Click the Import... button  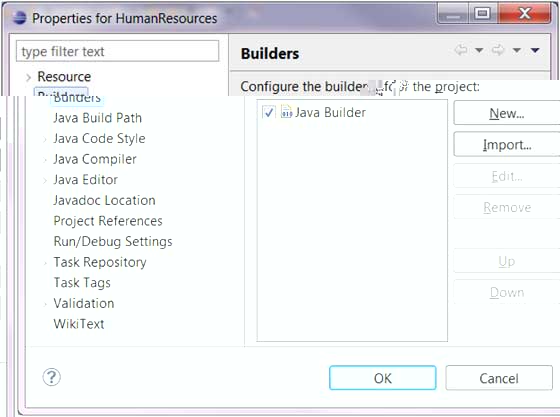[507, 145]
